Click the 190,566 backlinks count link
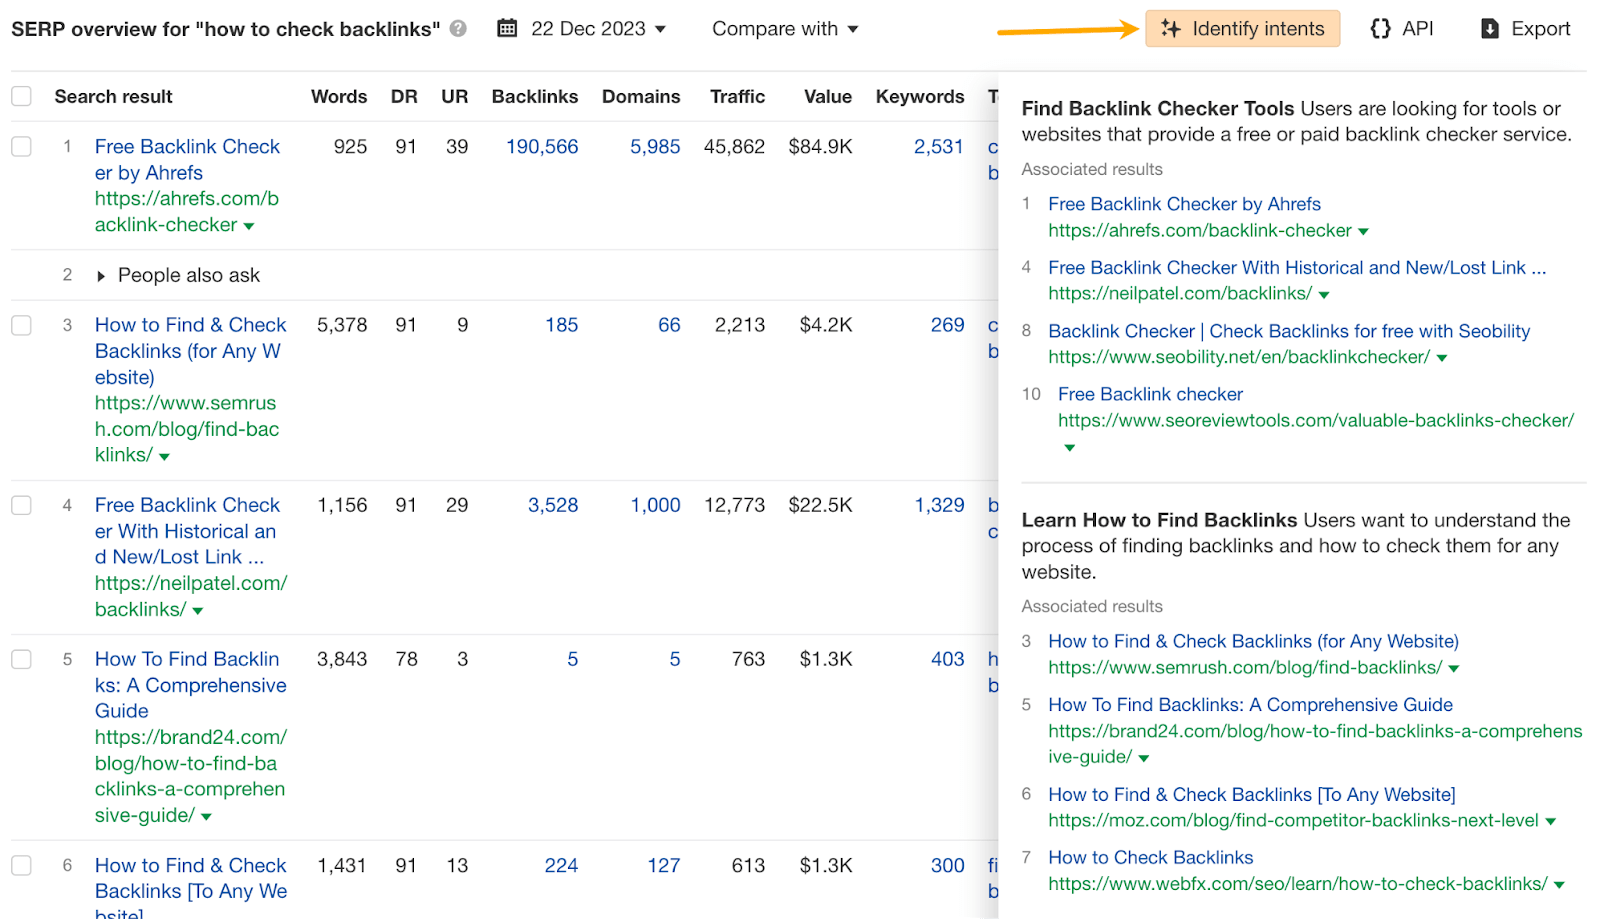Screen dimensions: 1600x919 coord(542,146)
